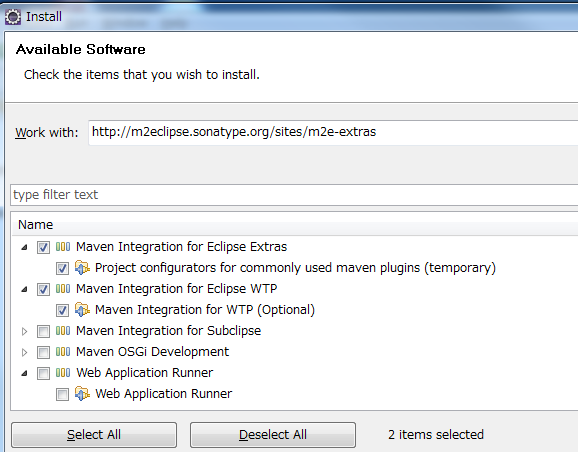This screenshot has width=578, height=452.
Task: Click feature icon of Maven Integration for WTP (Optional)
Action: coord(82,310)
